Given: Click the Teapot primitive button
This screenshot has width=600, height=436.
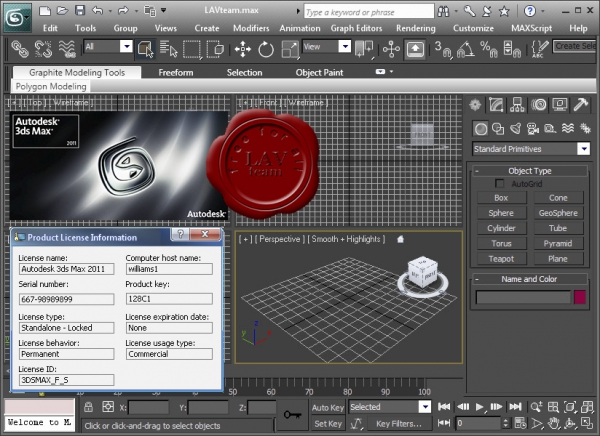Looking at the screenshot, I should [501, 259].
